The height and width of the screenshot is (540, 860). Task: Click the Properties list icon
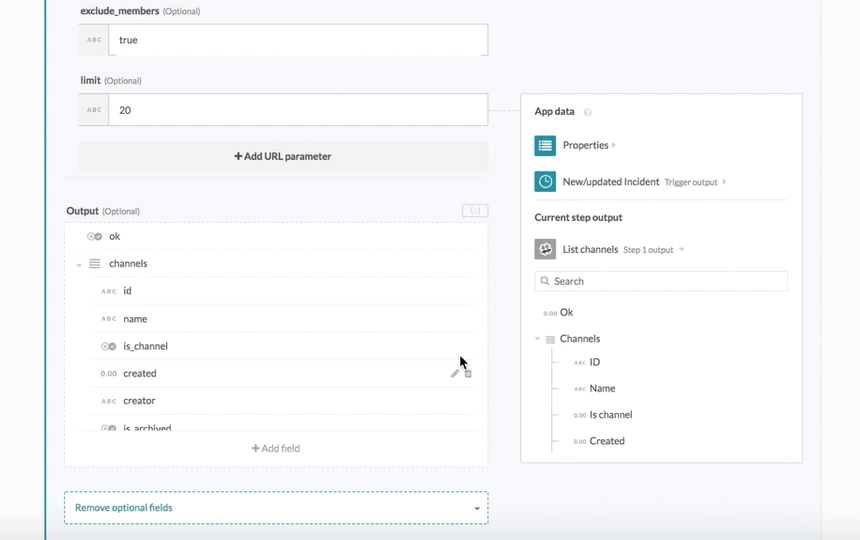545,145
